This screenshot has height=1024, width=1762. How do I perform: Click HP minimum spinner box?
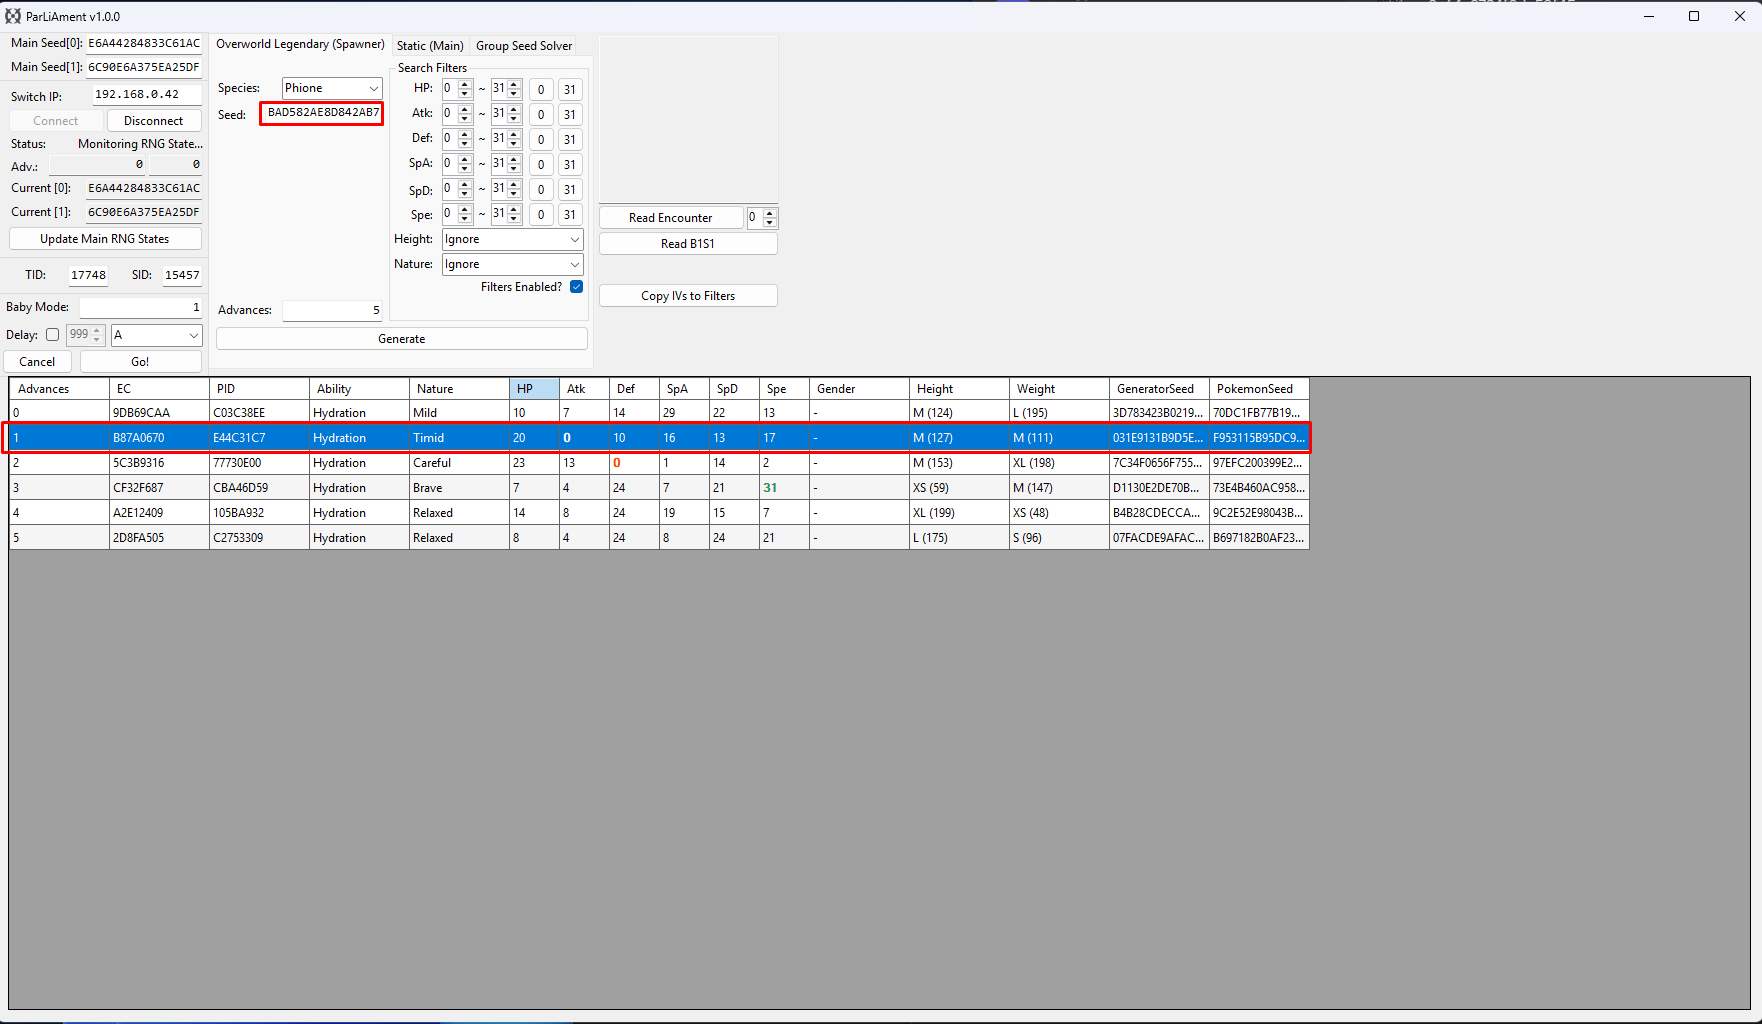(457, 89)
